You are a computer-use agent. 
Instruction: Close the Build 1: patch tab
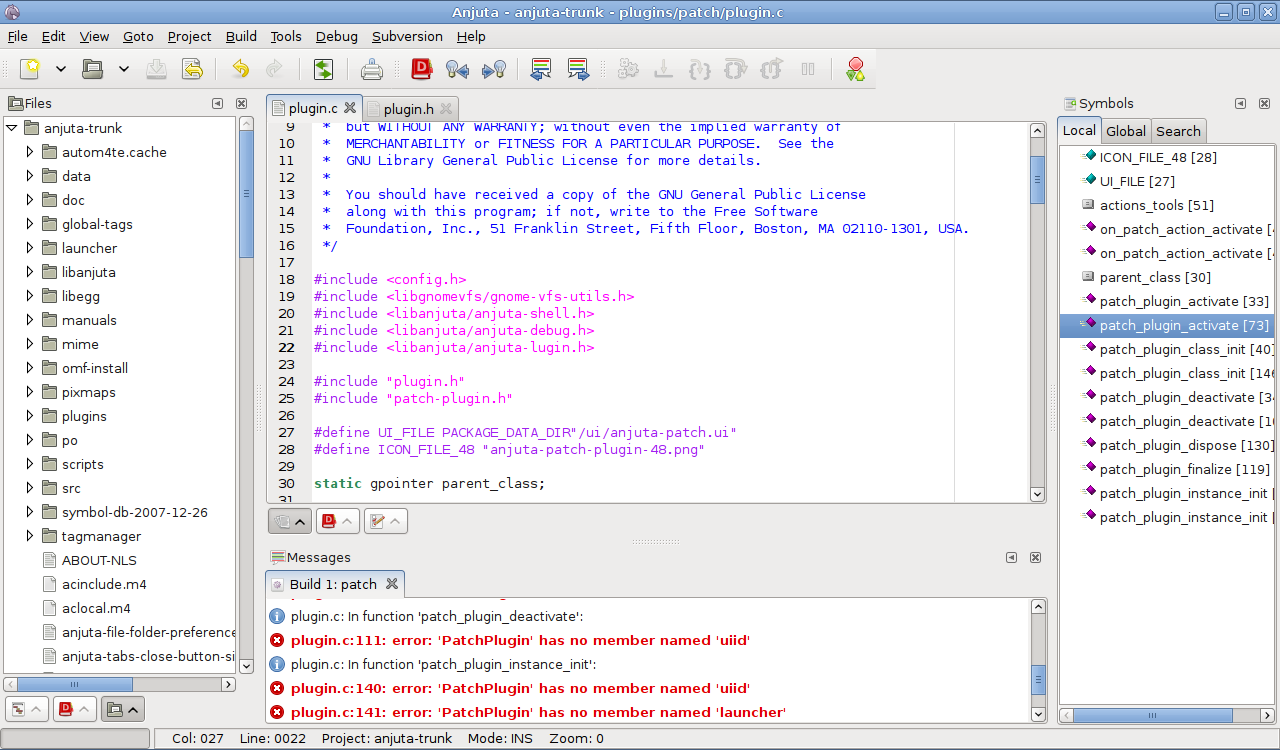click(390, 583)
